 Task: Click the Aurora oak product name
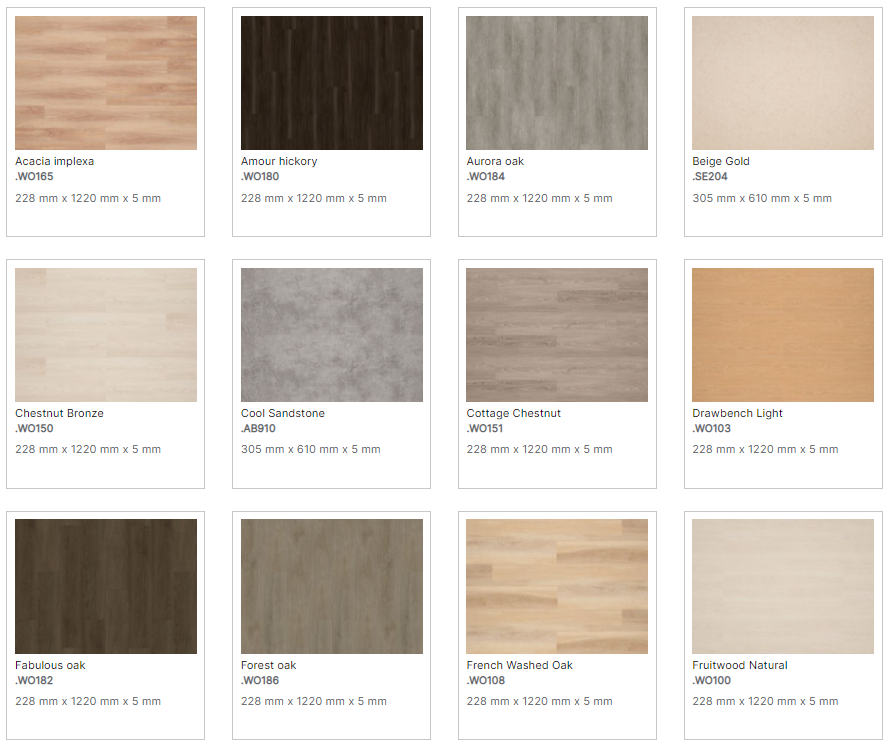(x=495, y=161)
